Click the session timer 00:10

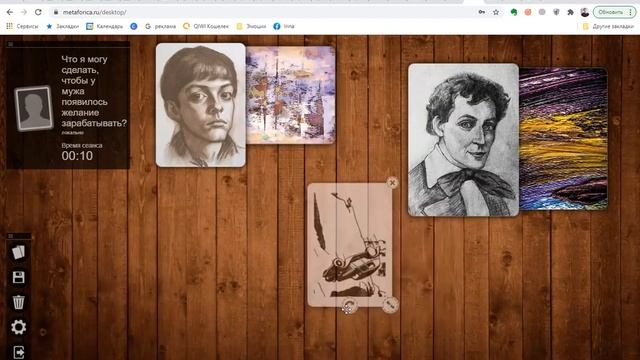pos(77,156)
